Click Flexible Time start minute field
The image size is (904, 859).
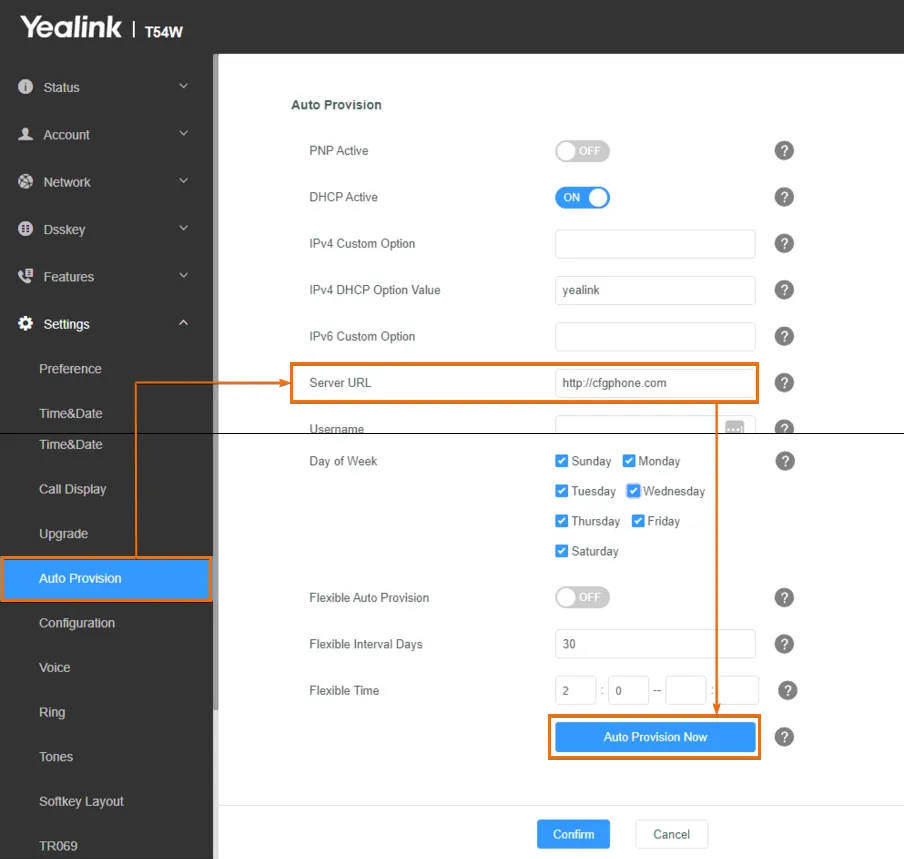(x=628, y=691)
